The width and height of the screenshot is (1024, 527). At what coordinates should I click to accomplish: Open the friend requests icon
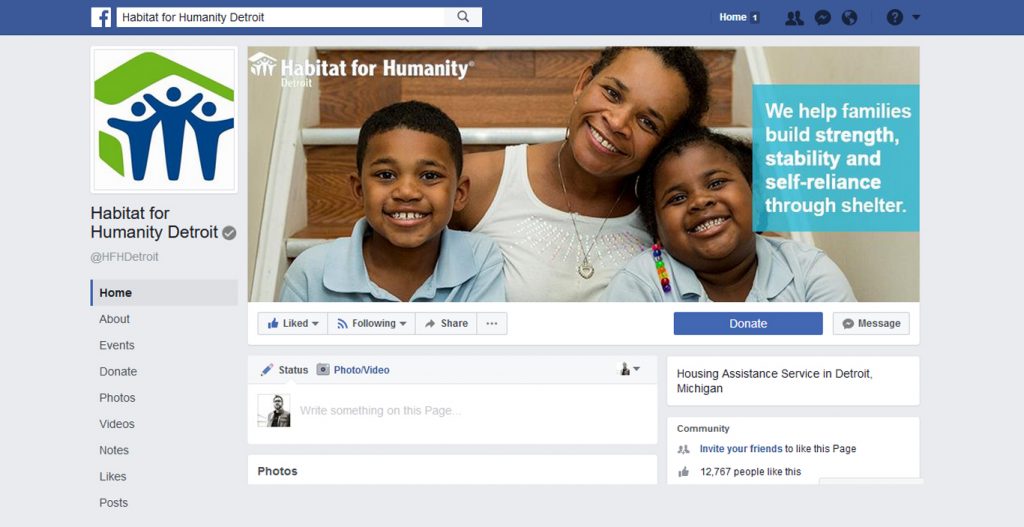coord(794,18)
